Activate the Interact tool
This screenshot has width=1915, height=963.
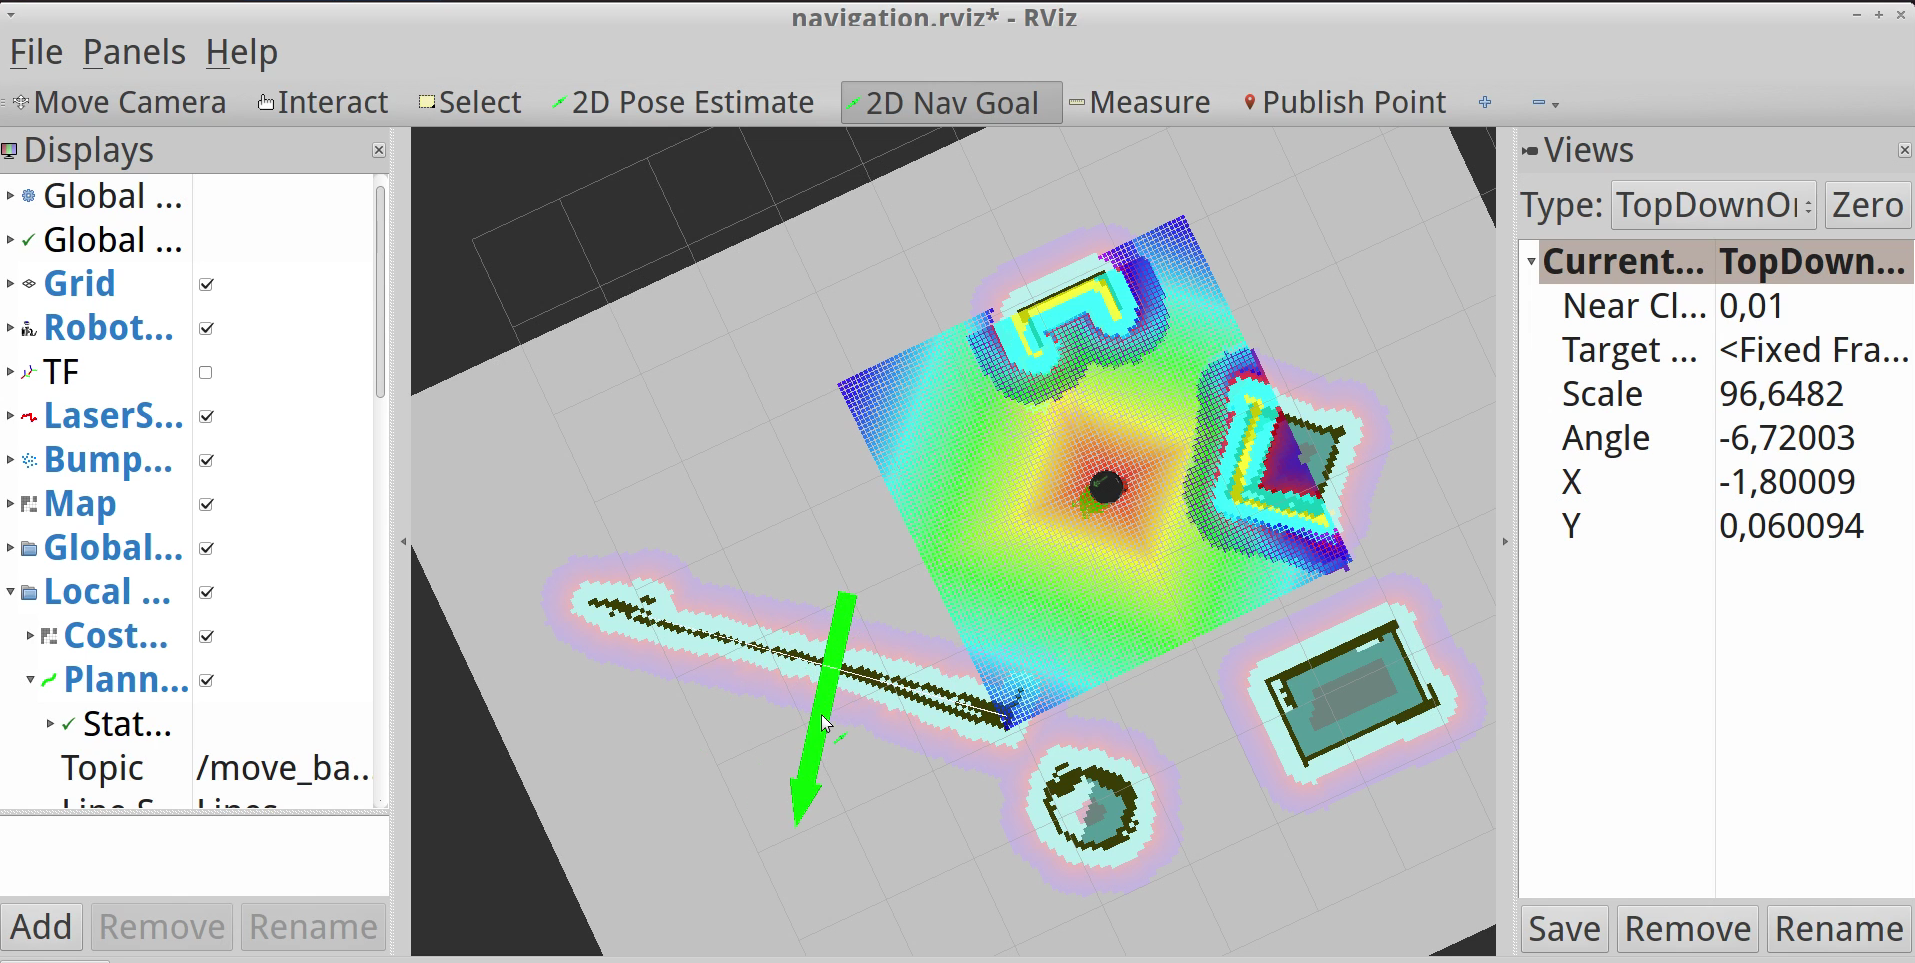(322, 103)
